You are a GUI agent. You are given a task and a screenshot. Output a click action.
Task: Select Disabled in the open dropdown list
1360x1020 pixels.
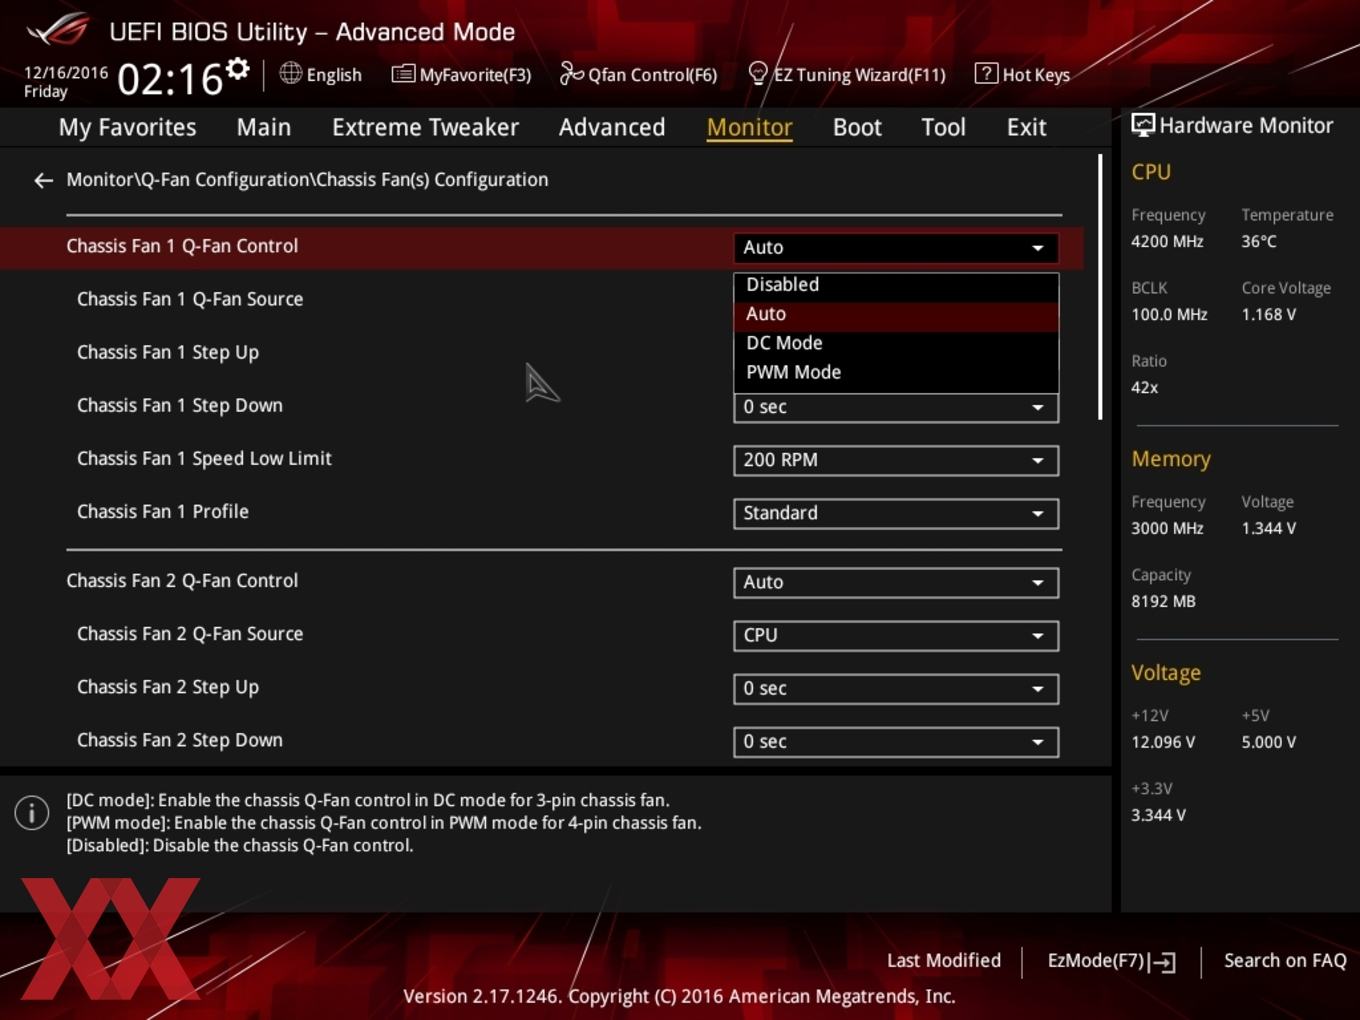coord(896,285)
